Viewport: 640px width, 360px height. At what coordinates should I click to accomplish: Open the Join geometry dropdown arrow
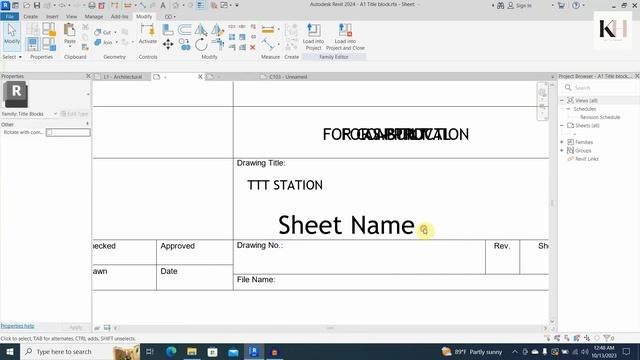click(x=116, y=42)
